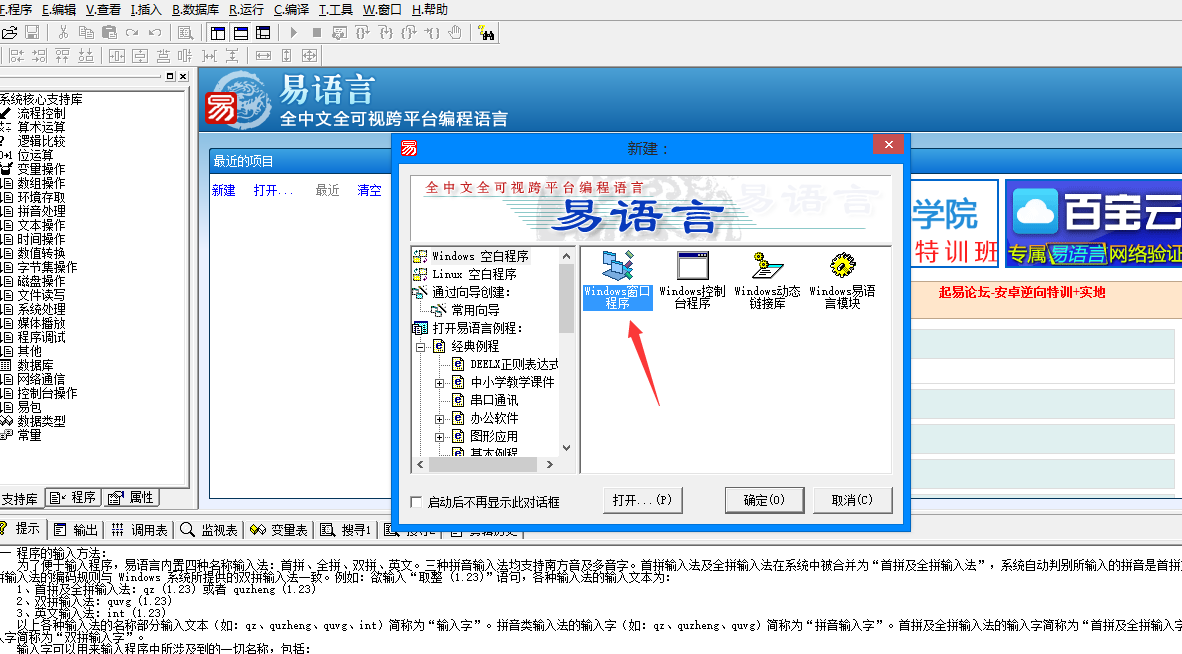Expand the 办公软件 tree node
This screenshot has height=654, width=1182.
coord(439,419)
